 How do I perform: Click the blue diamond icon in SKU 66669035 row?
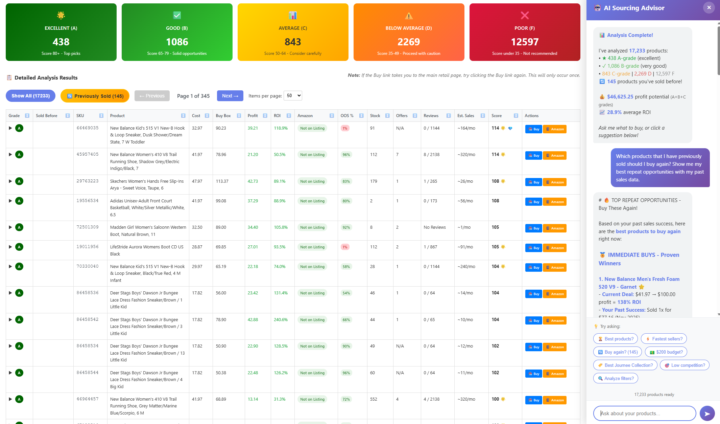click(x=510, y=128)
